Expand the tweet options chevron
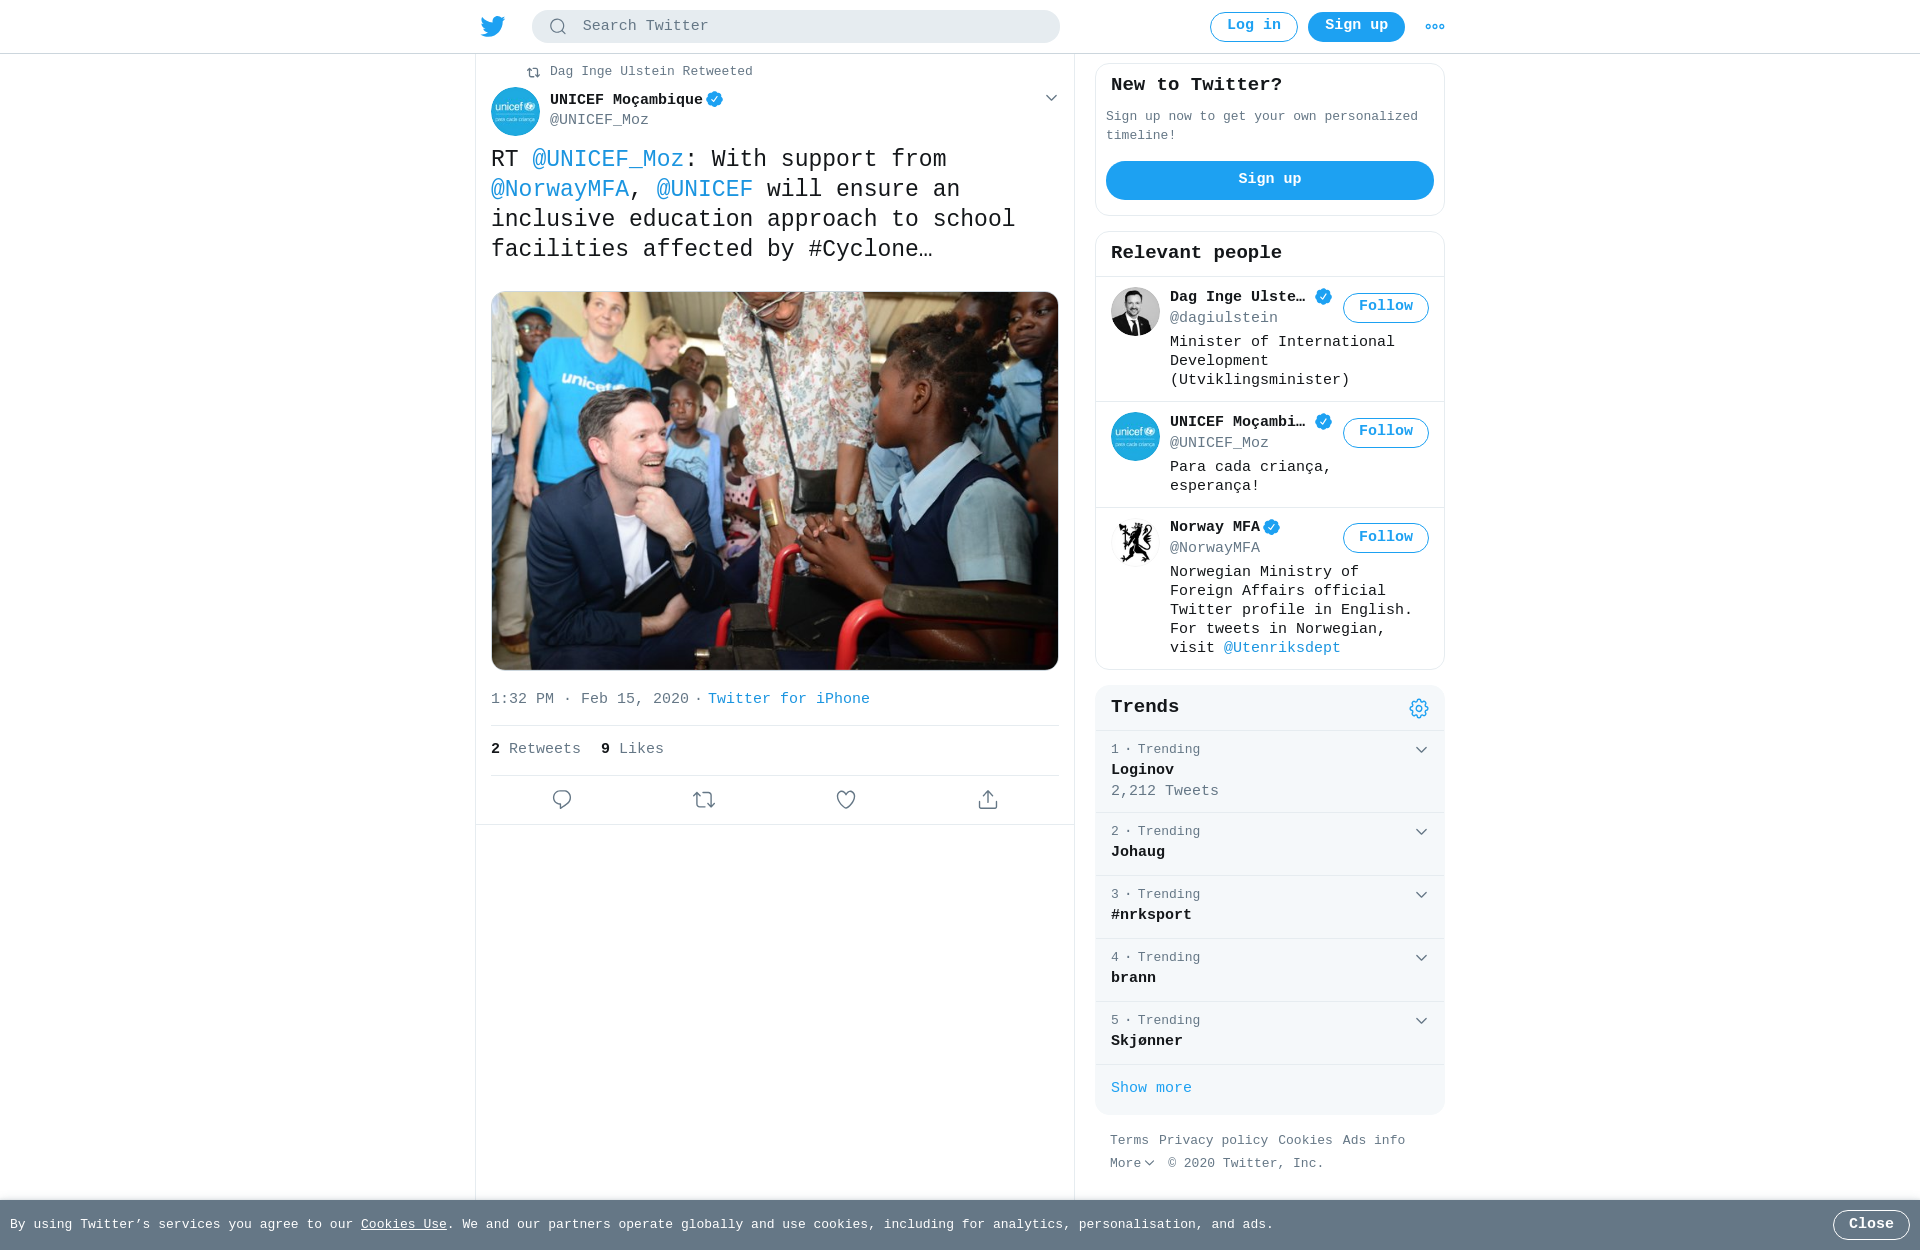The height and width of the screenshot is (1250, 1920). tap(1051, 98)
